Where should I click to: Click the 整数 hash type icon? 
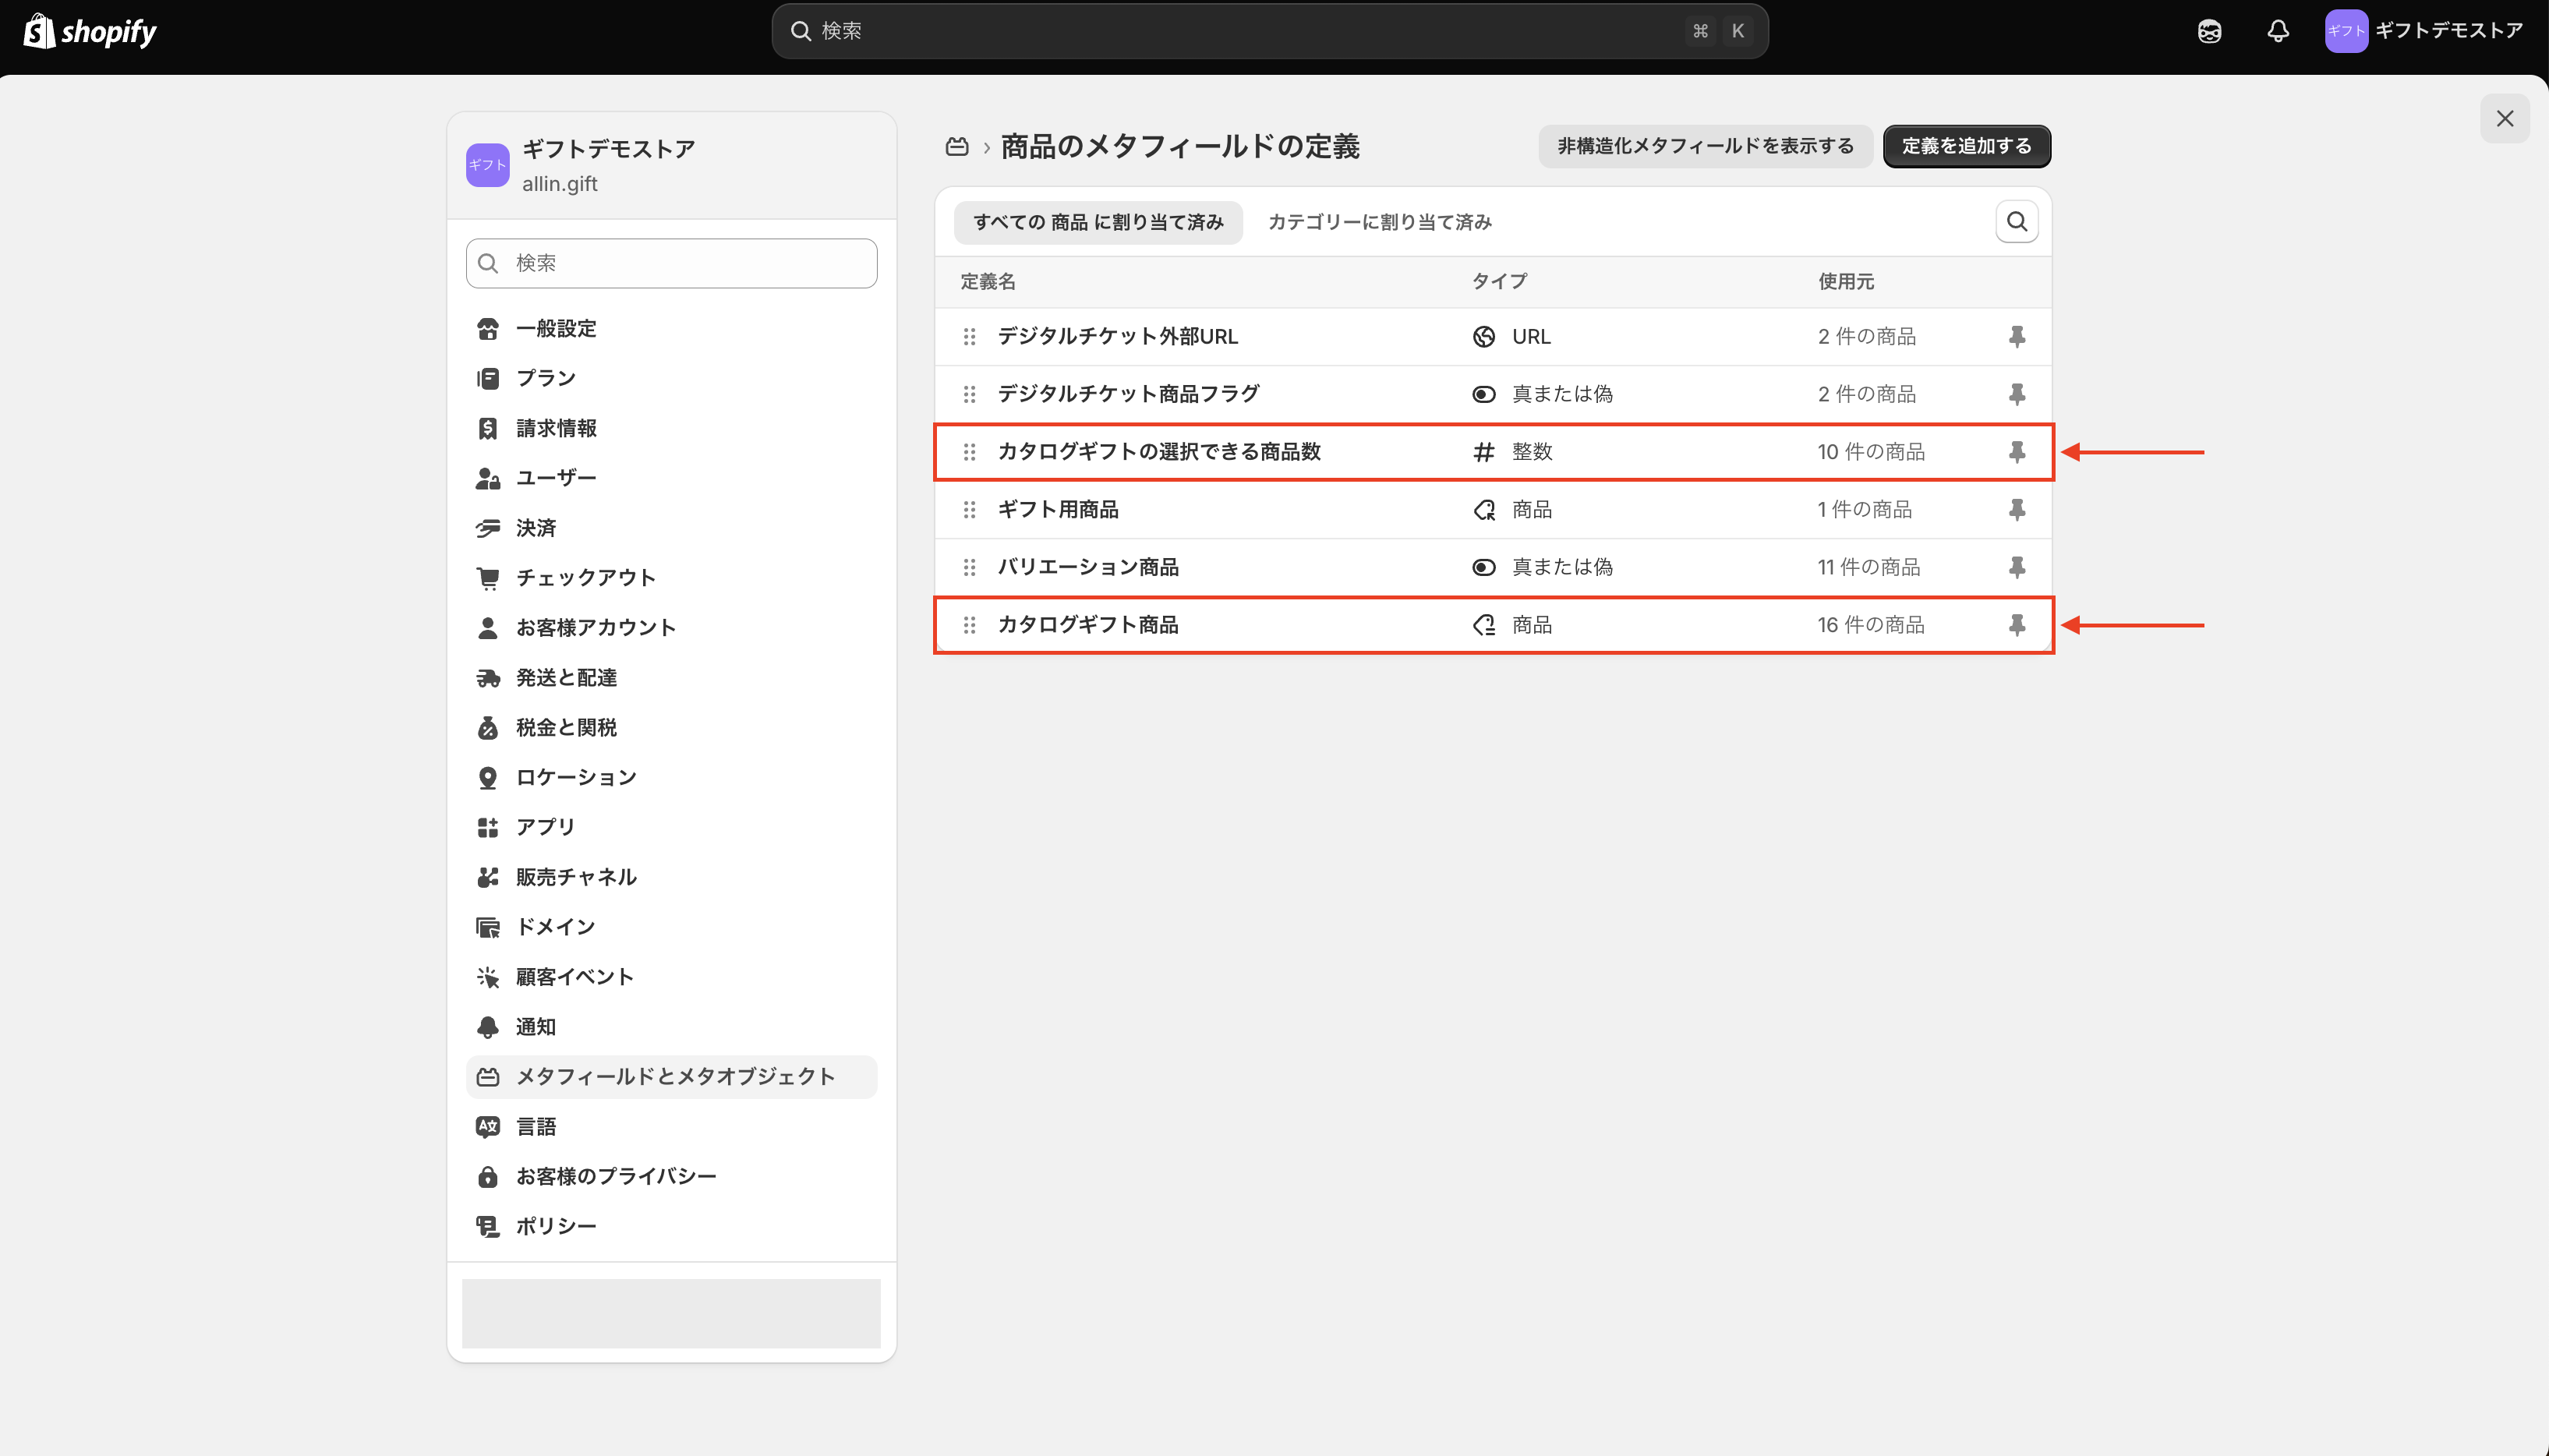pos(1484,452)
